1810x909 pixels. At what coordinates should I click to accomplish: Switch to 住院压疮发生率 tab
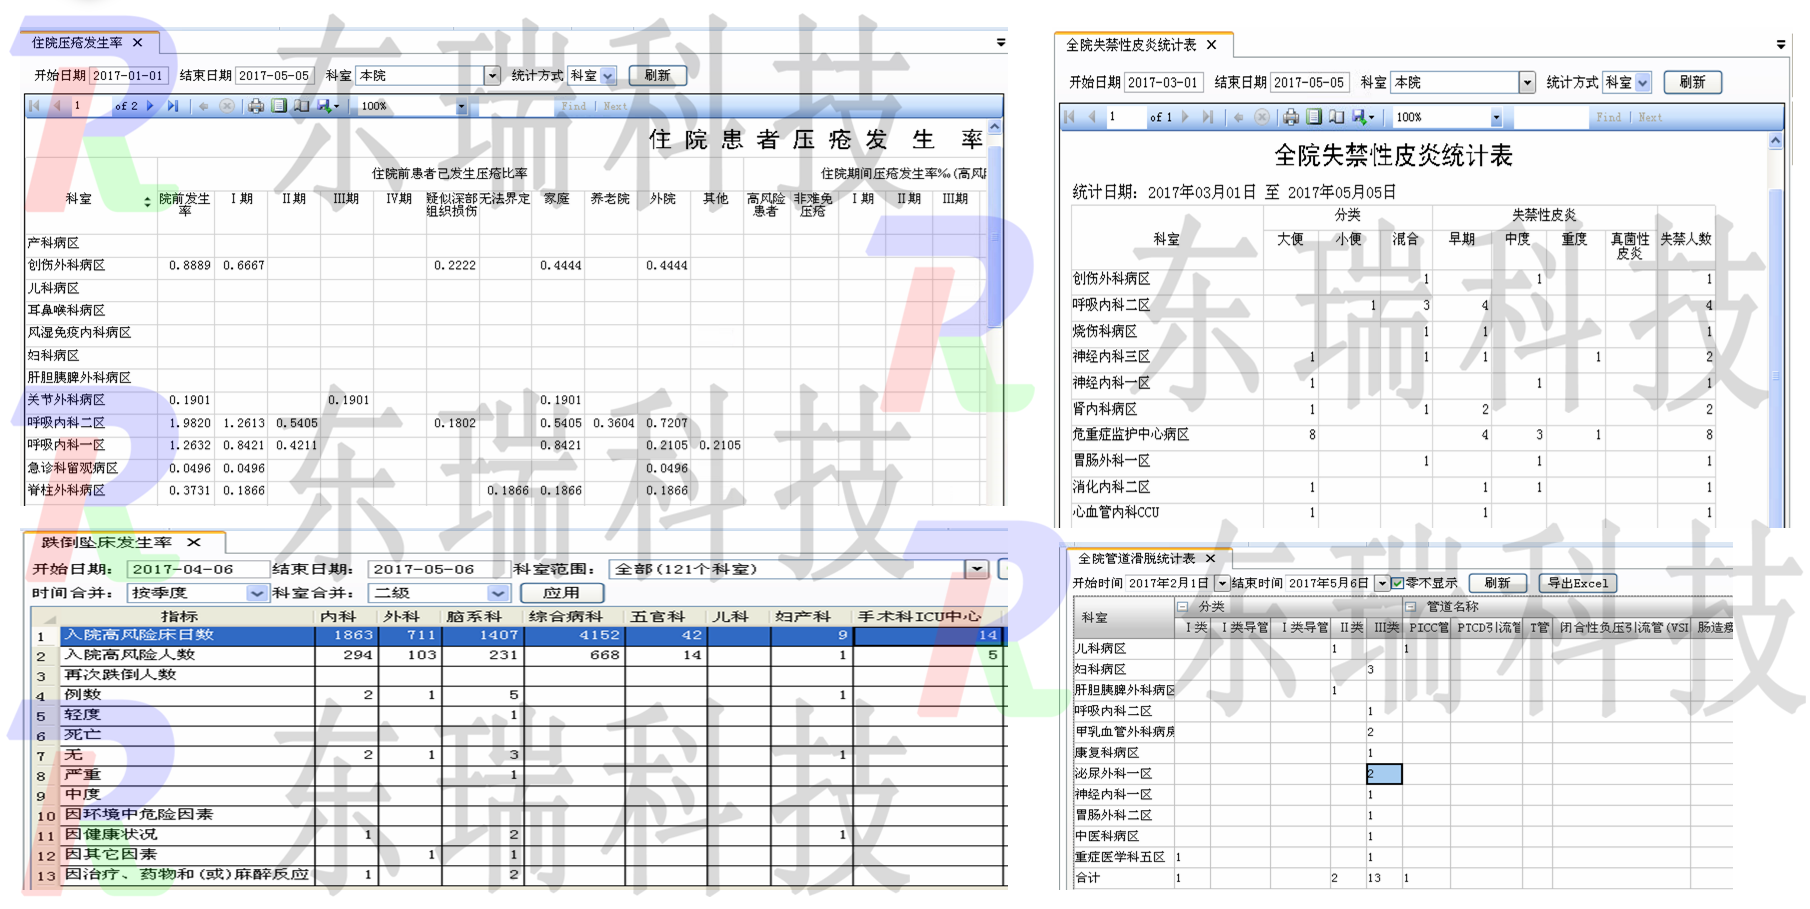pos(76,43)
